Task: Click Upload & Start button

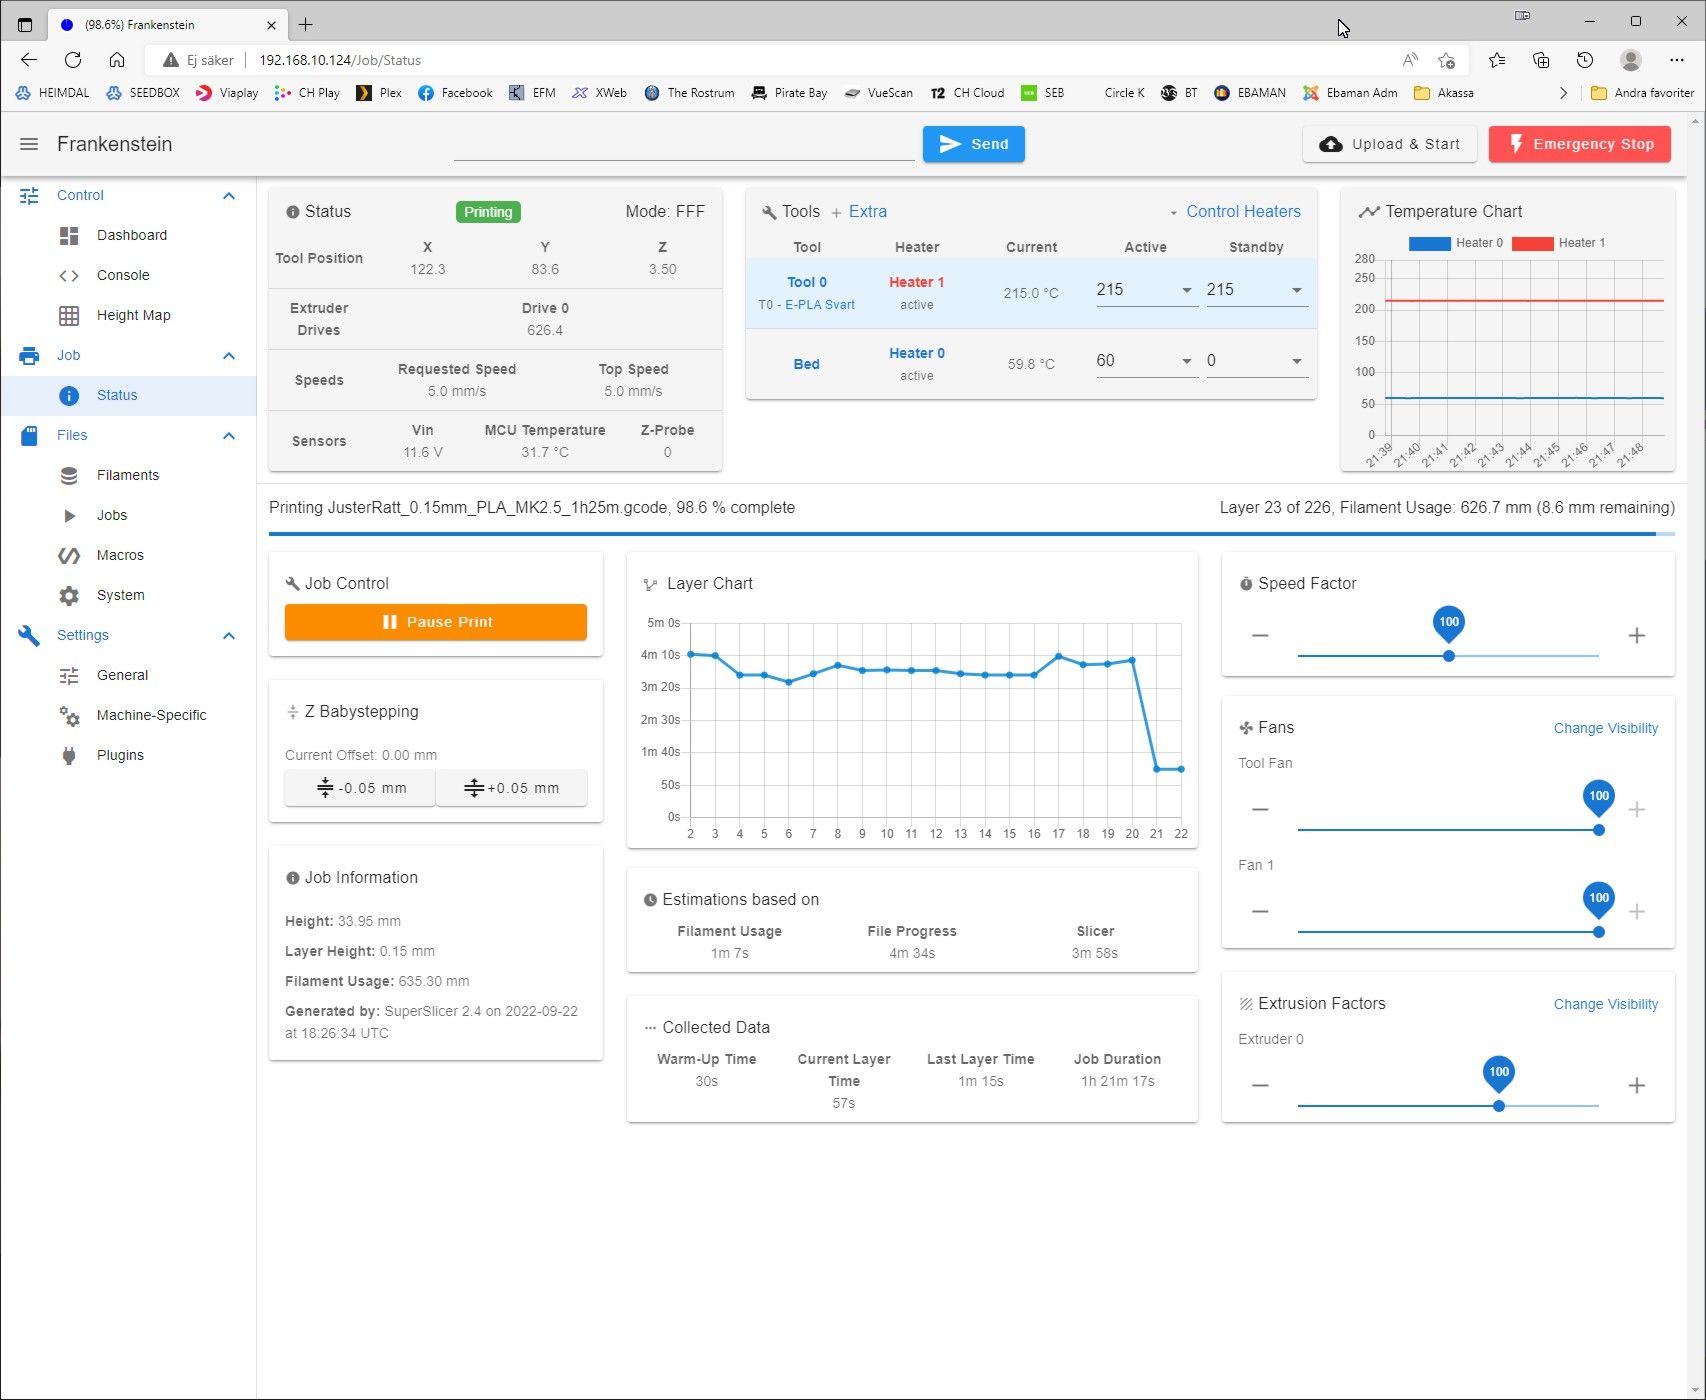Action: [x=1390, y=144]
